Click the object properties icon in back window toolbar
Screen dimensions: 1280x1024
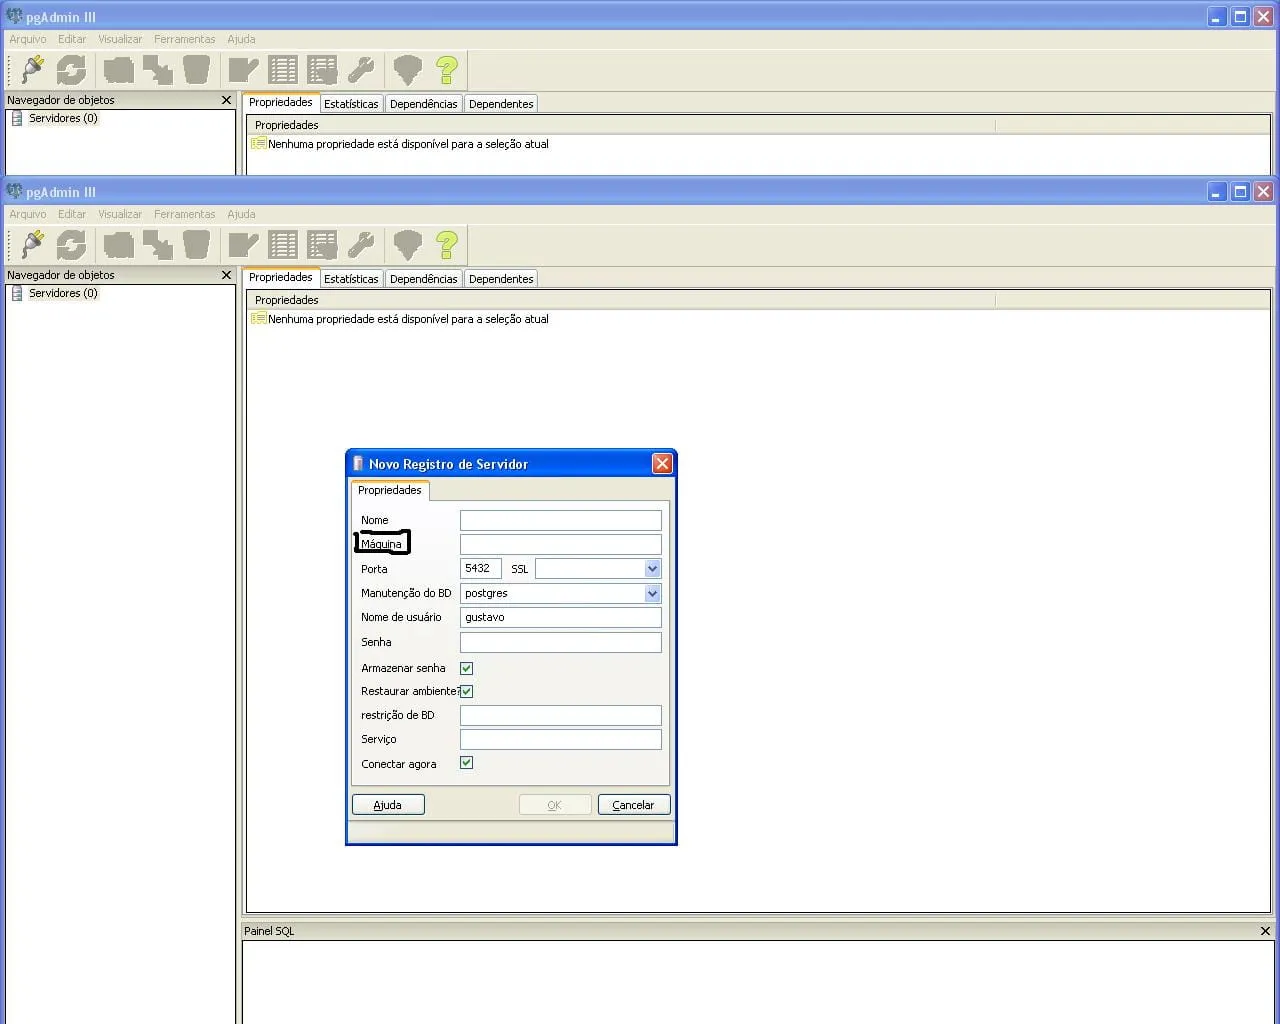click(x=119, y=69)
